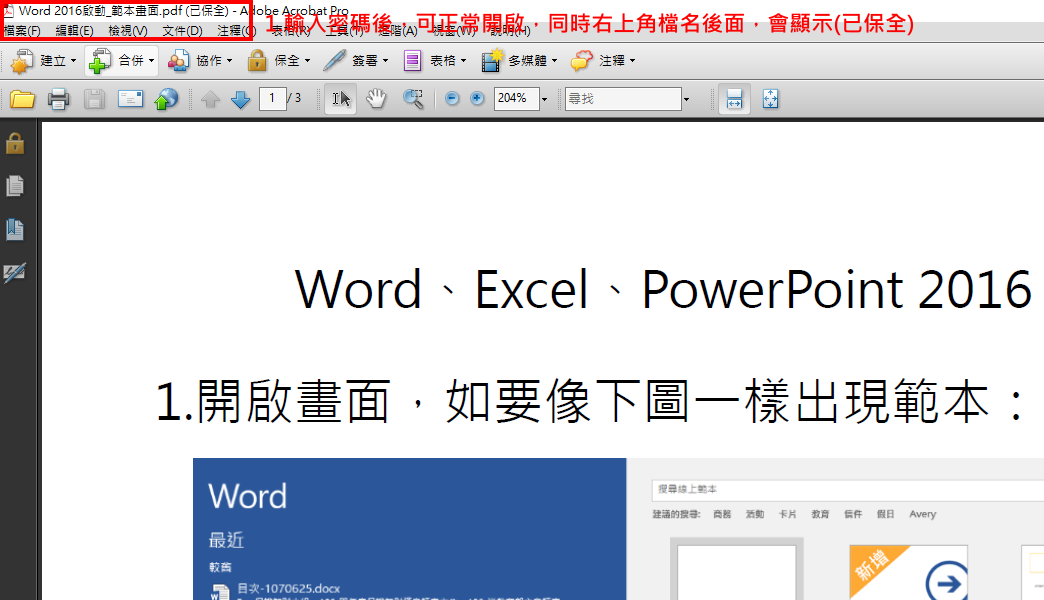Click the Print icon

pyautogui.click(x=59, y=99)
